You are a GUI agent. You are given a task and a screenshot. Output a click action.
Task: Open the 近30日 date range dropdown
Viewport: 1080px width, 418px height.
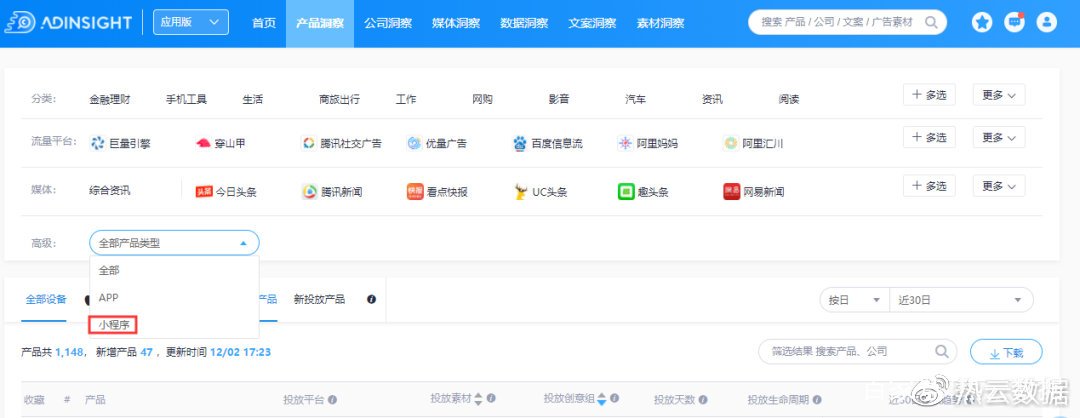[x=962, y=300]
